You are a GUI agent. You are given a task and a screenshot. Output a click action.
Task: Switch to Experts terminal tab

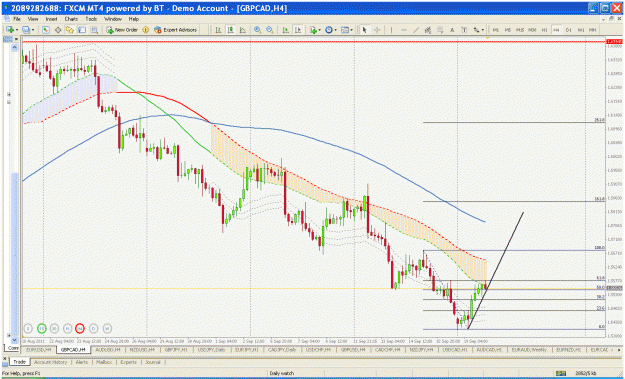pyautogui.click(x=128, y=362)
